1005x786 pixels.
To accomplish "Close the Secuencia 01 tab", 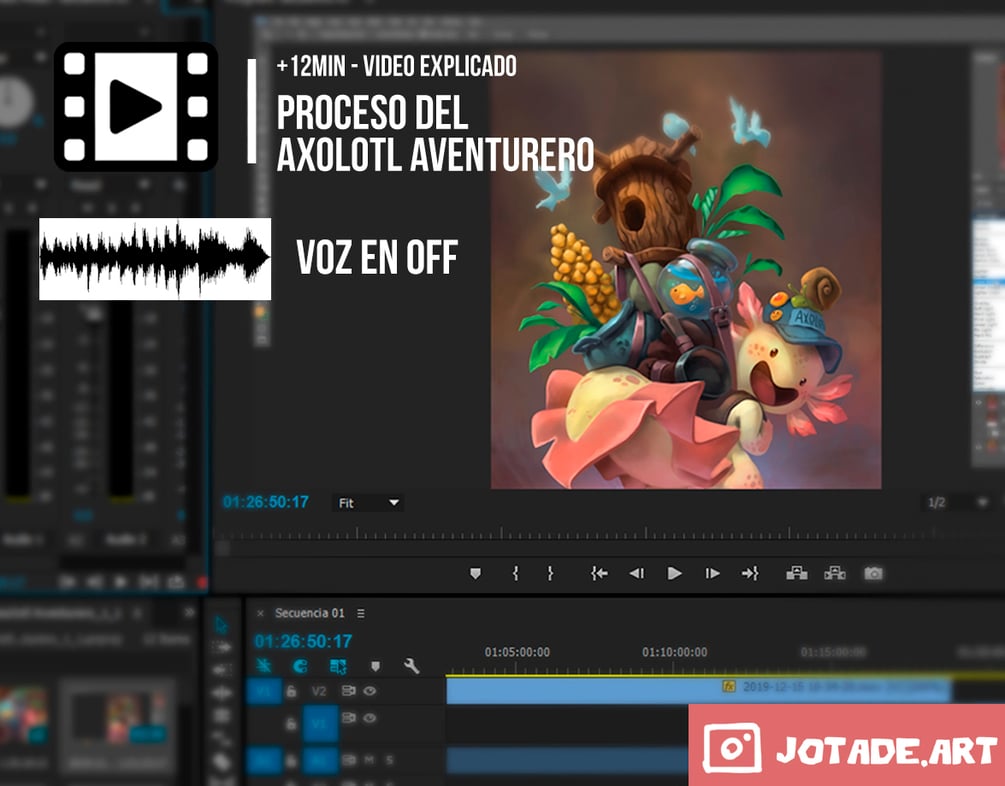I will [x=260, y=614].
